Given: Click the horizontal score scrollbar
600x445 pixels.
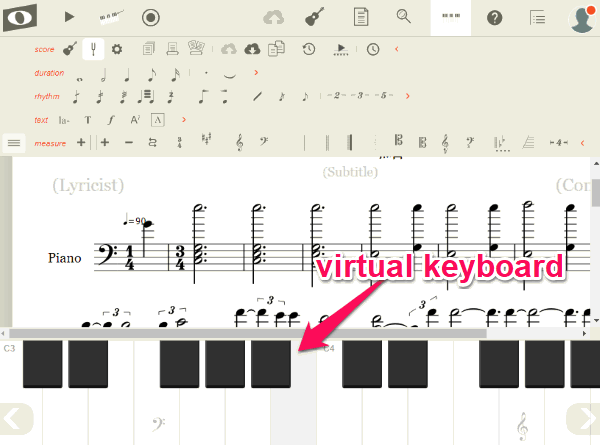Looking at the screenshot, I should click(248, 333).
